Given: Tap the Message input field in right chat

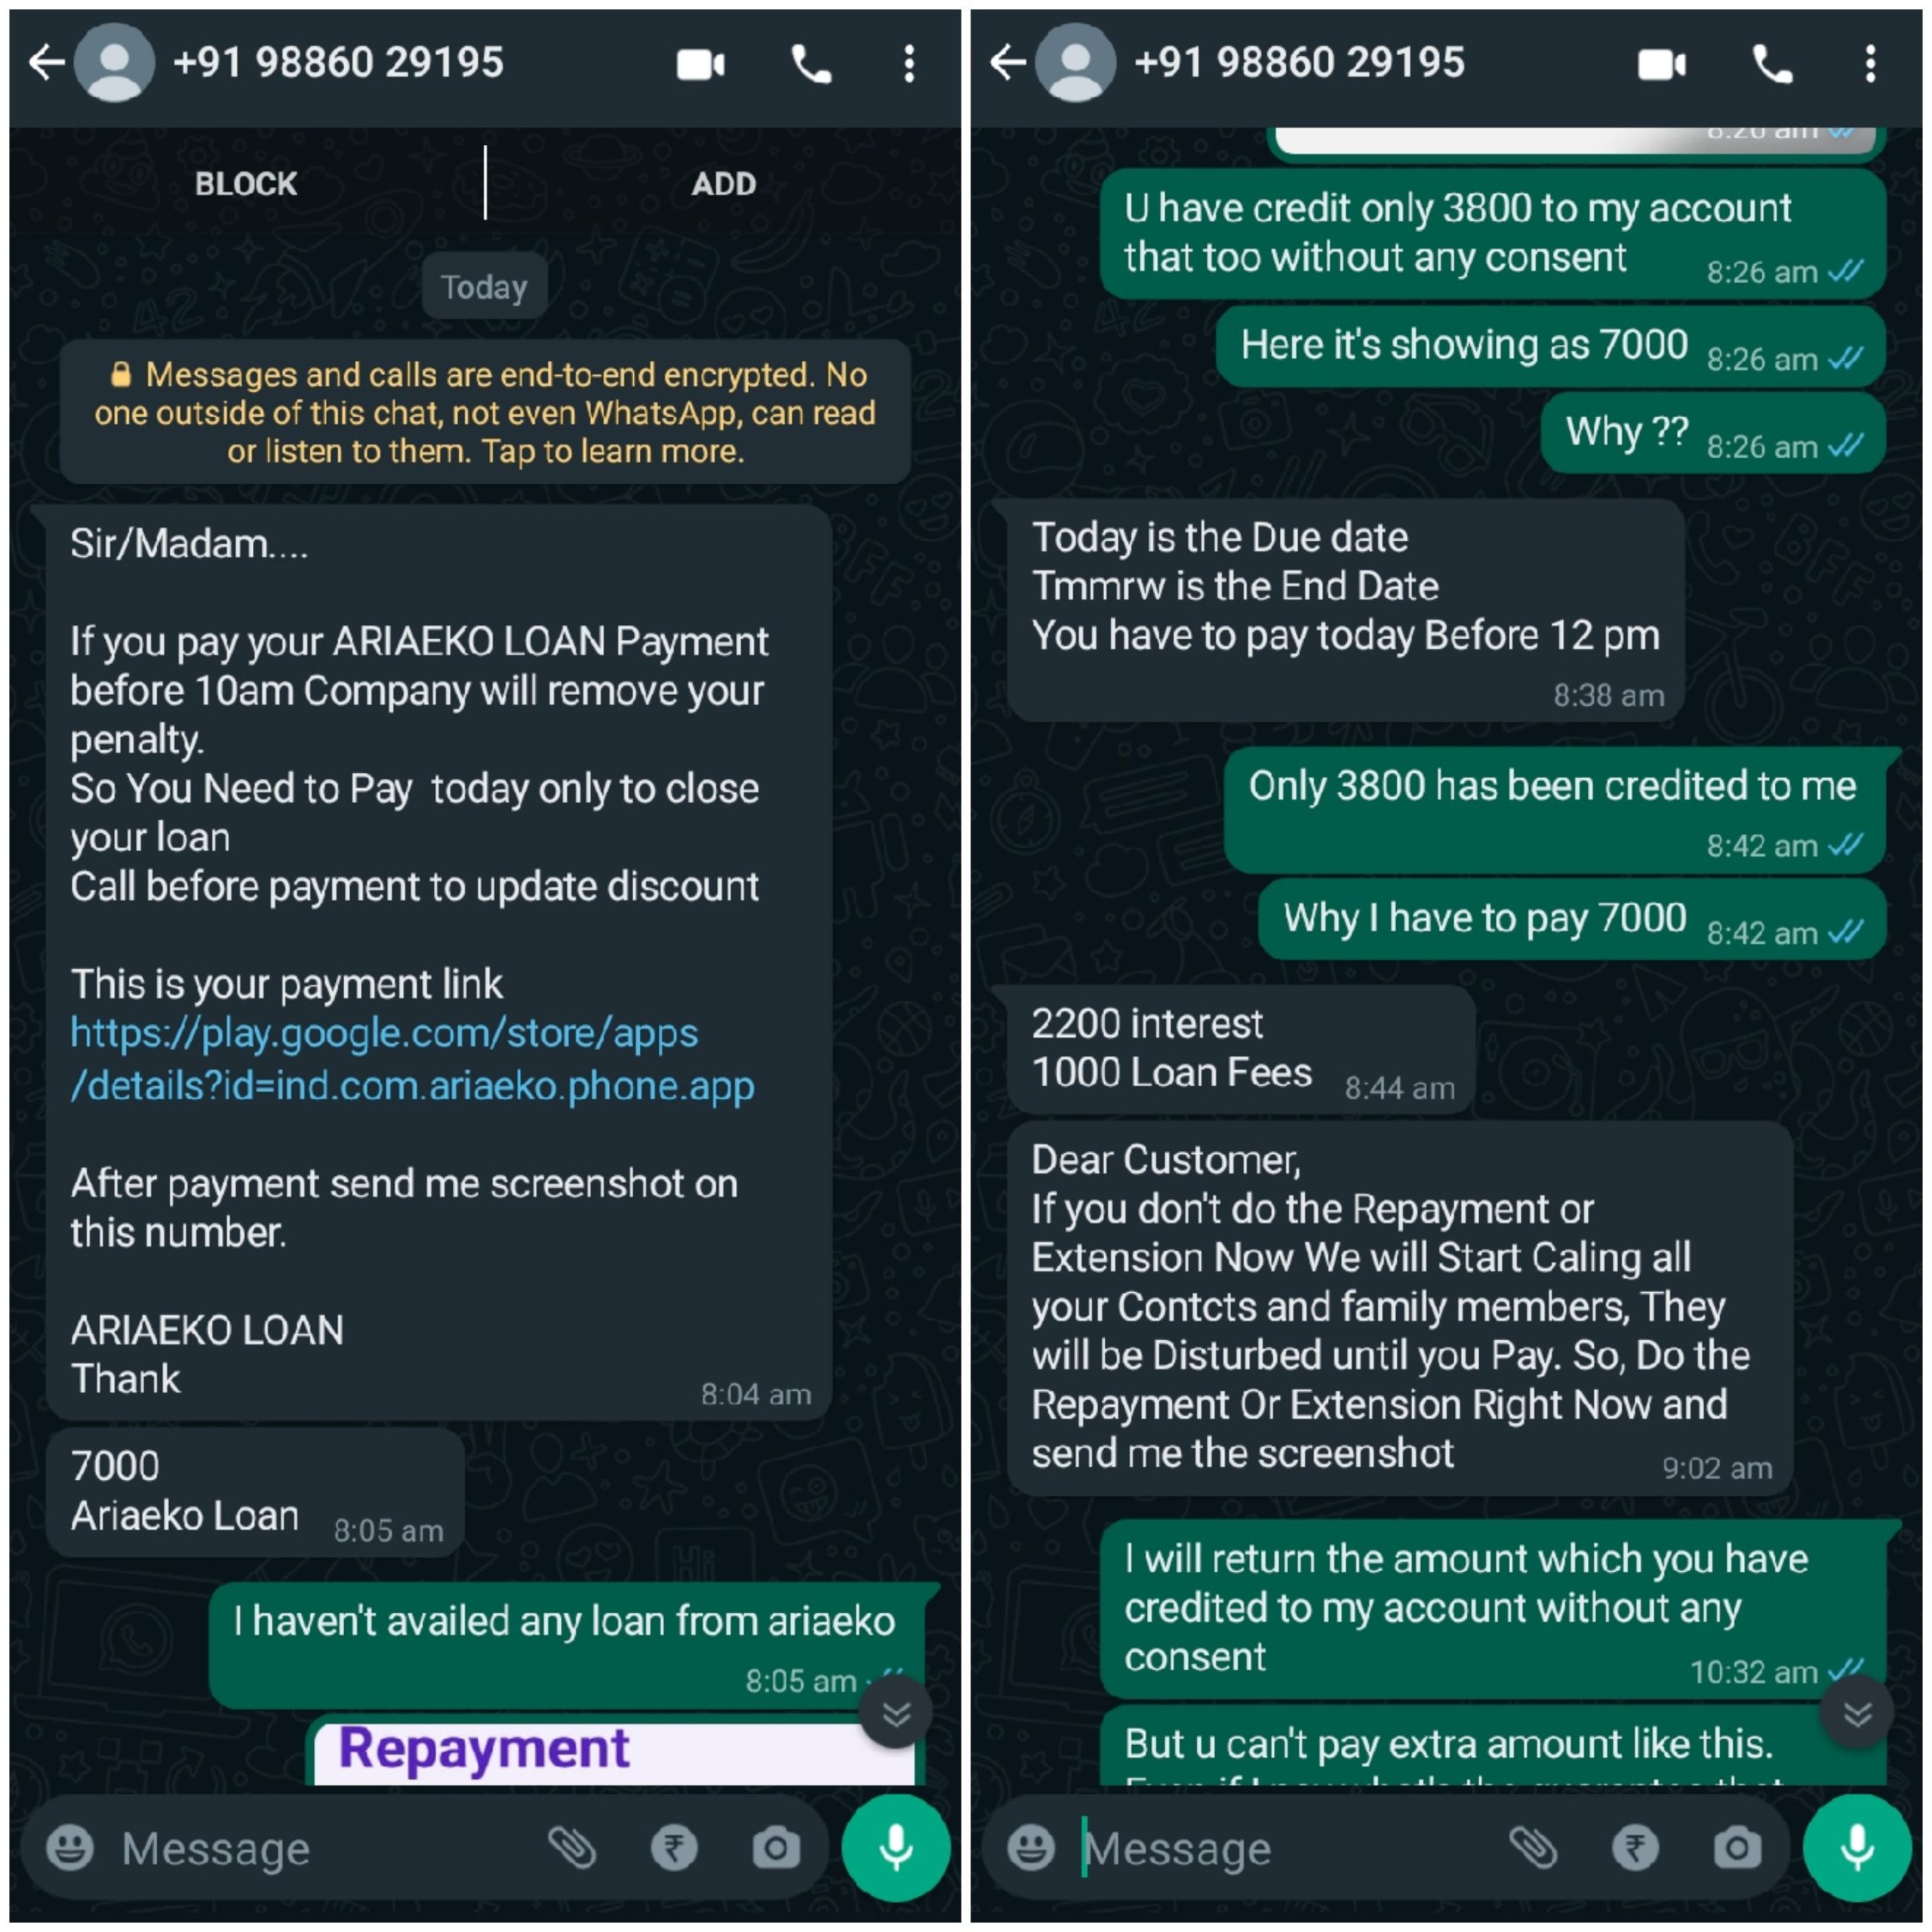Looking at the screenshot, I should pos(1290,1848).
